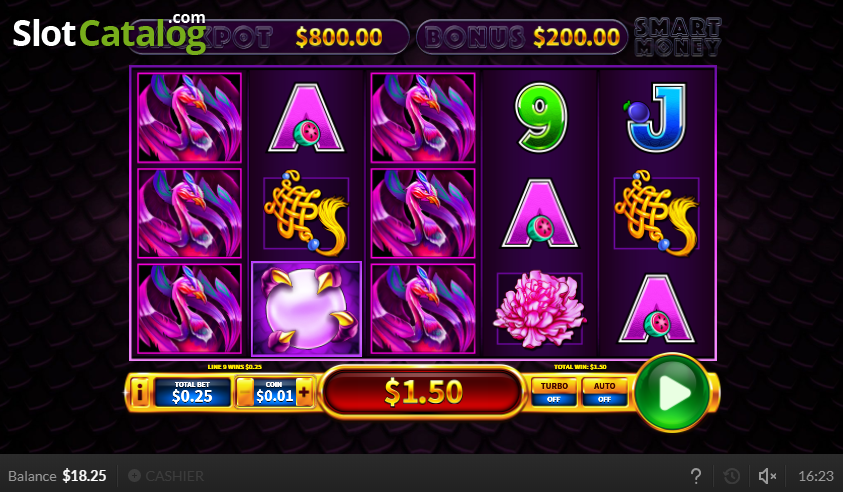
Task: Open the Cashier
Action: tap(166, 476)
